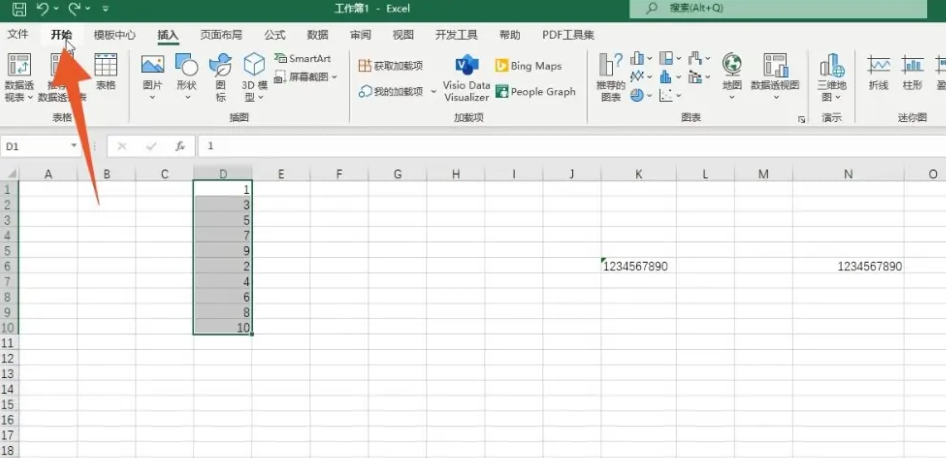
Task: Switch to the 开始 Home tab
Action: 62,35
